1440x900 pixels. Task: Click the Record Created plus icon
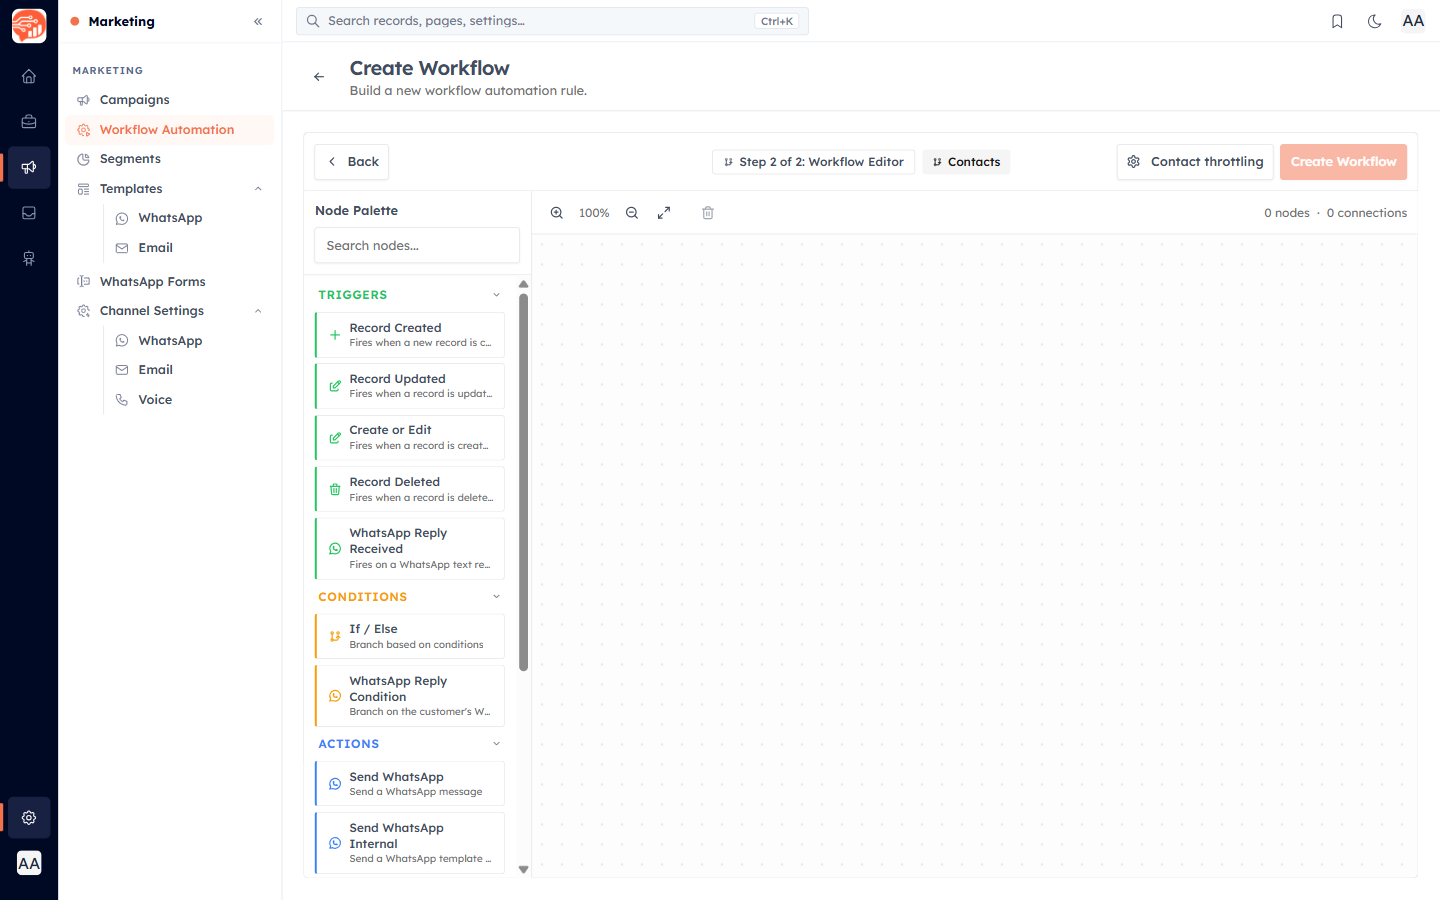pos(335,335)
